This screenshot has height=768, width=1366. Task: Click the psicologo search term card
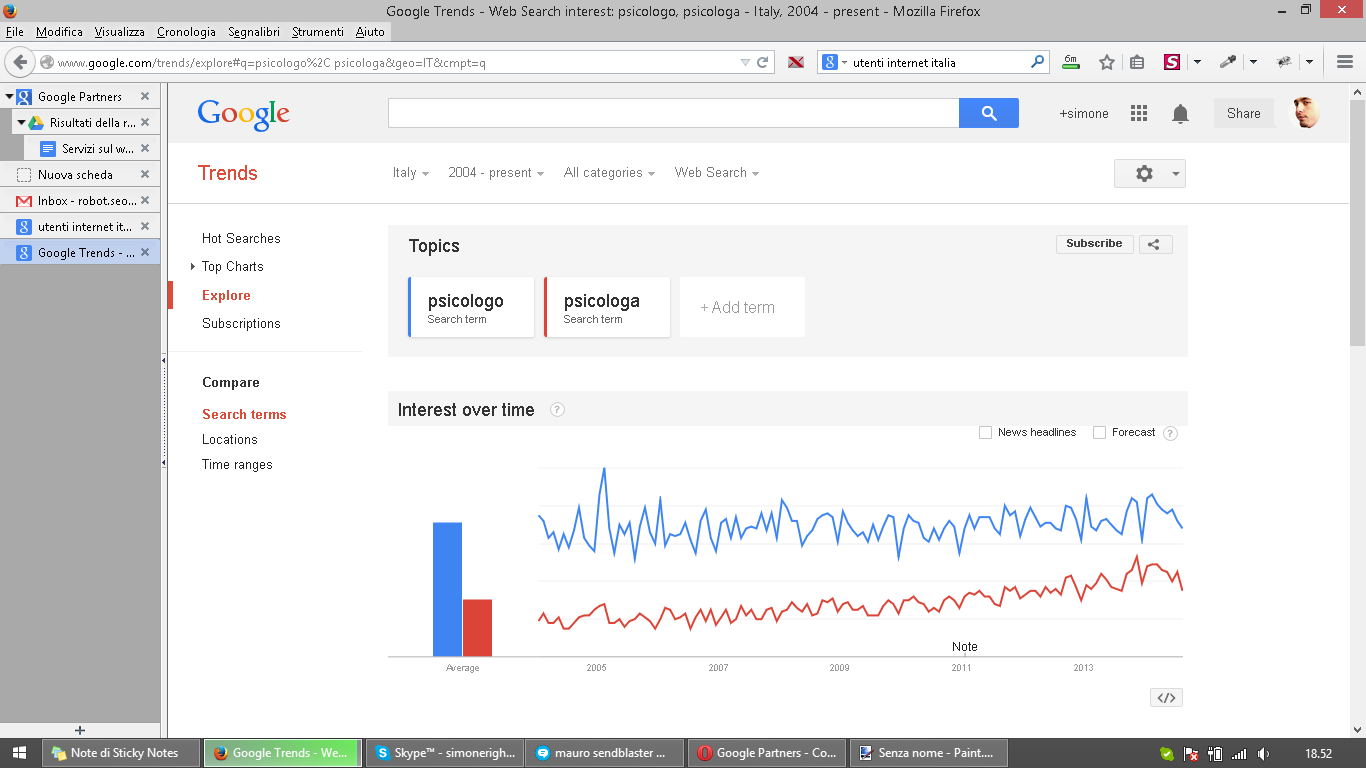coord(471,307)
